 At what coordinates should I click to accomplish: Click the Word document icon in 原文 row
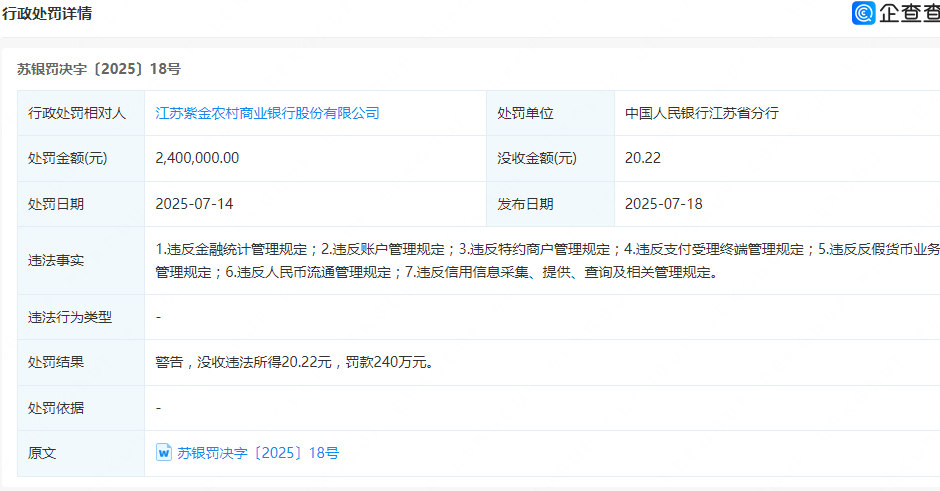tap(164, 453)
